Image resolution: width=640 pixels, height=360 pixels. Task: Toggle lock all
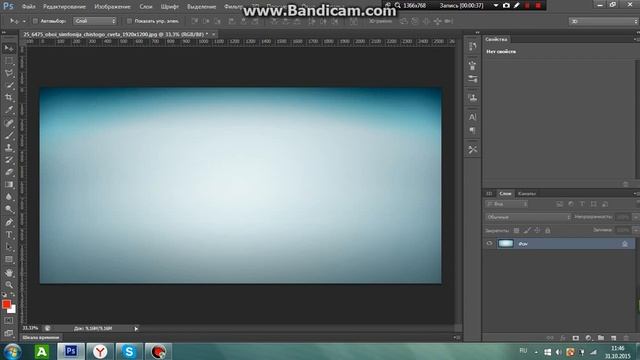548,231
